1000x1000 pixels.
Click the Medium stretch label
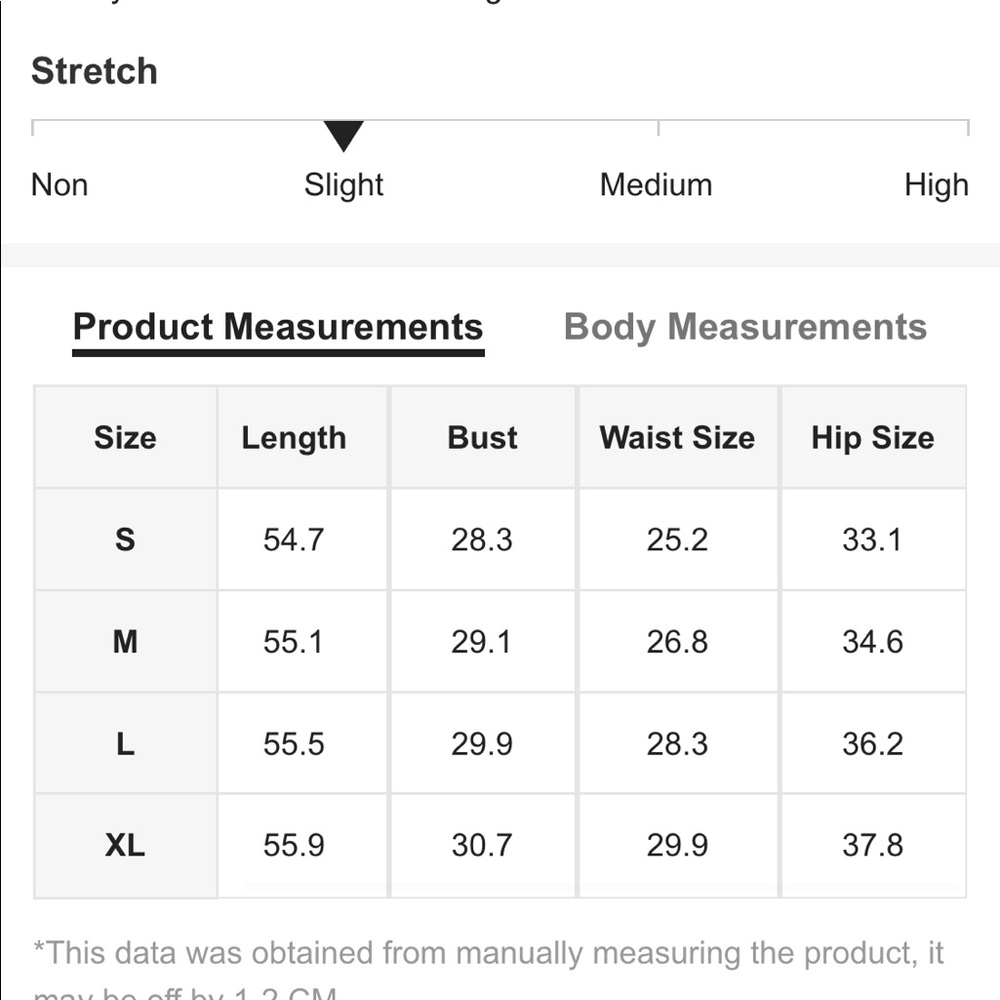[x=656, y=185]
